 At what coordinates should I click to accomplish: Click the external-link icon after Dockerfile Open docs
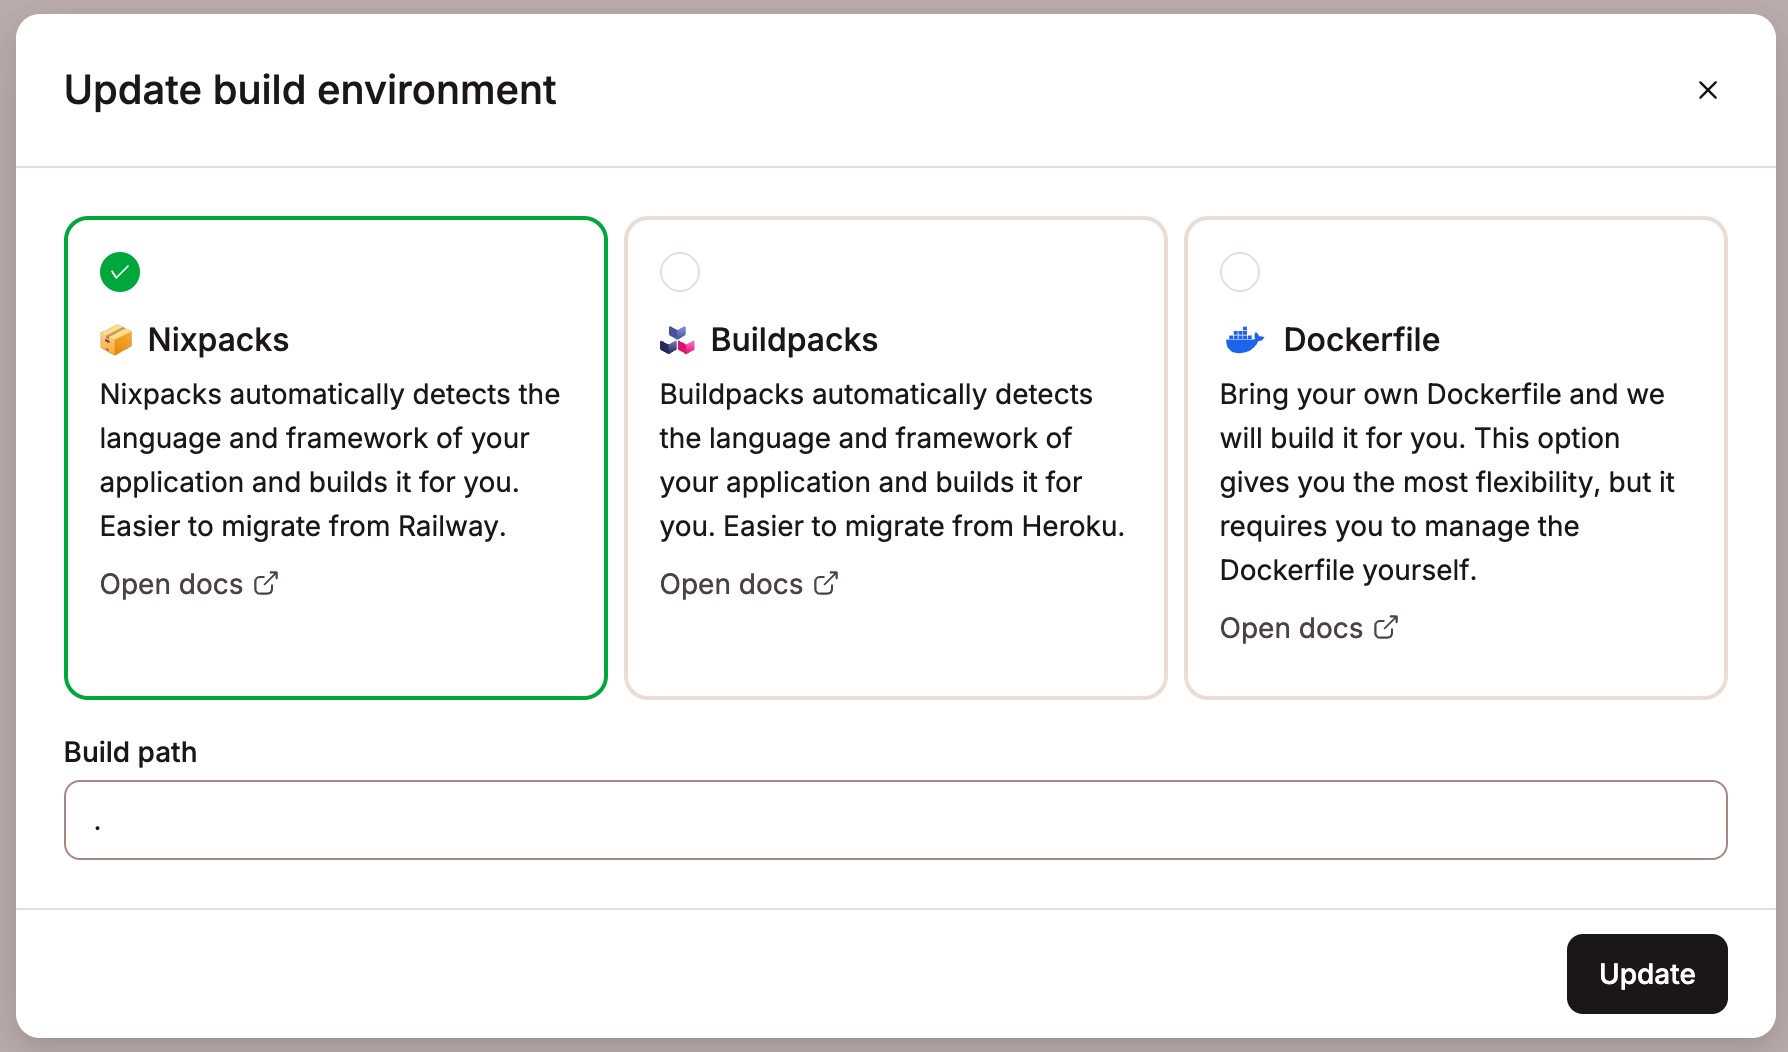(1387, 626)
